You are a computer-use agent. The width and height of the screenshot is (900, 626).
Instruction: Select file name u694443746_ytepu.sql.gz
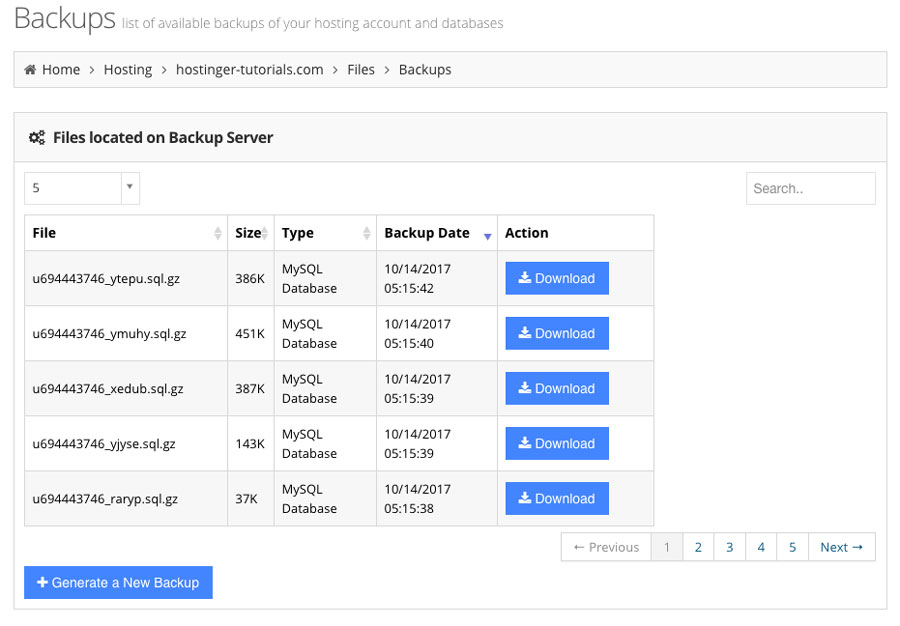(106, 279)
